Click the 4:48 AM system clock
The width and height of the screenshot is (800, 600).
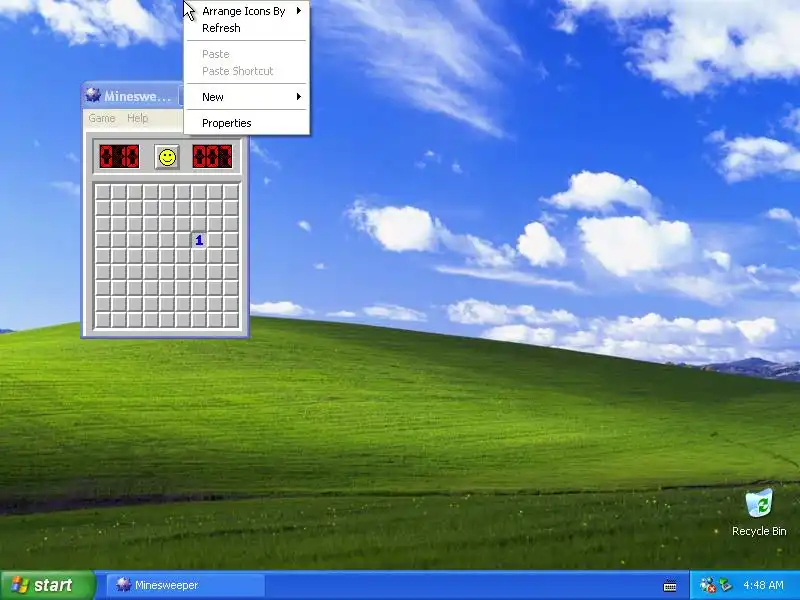tap(763, 585)
